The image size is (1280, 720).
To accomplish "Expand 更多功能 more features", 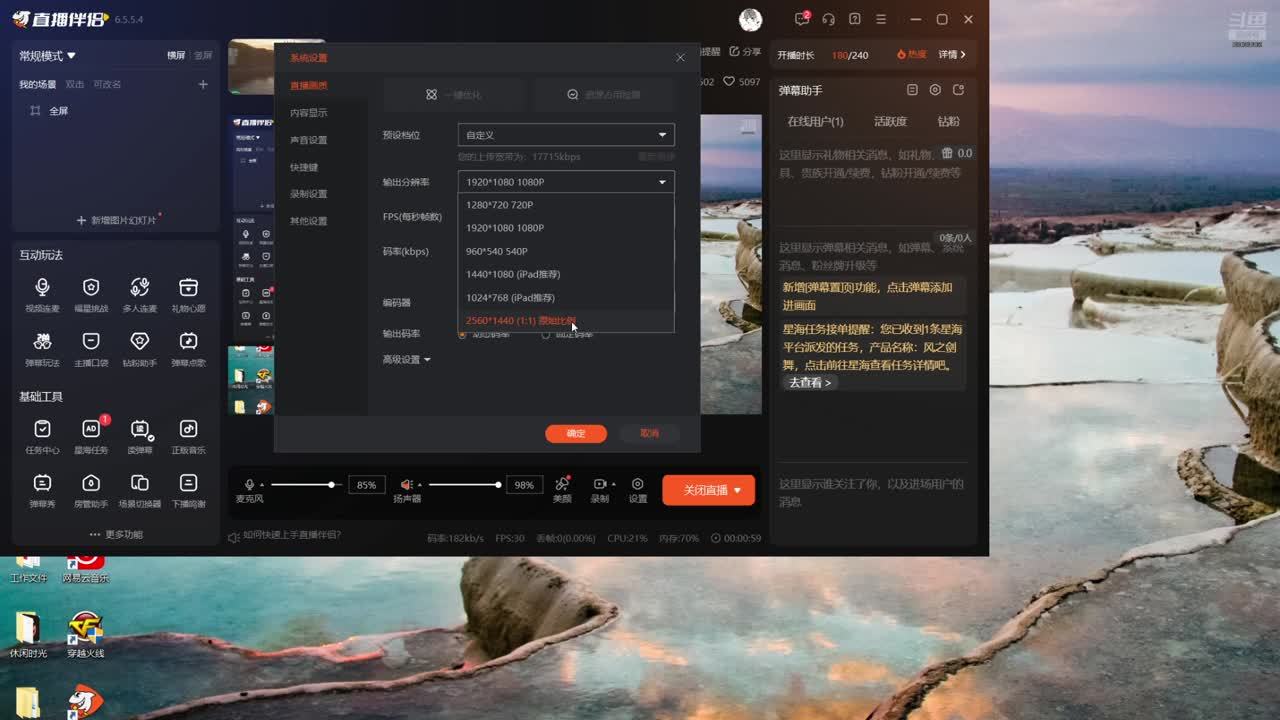I will [116, 534].
